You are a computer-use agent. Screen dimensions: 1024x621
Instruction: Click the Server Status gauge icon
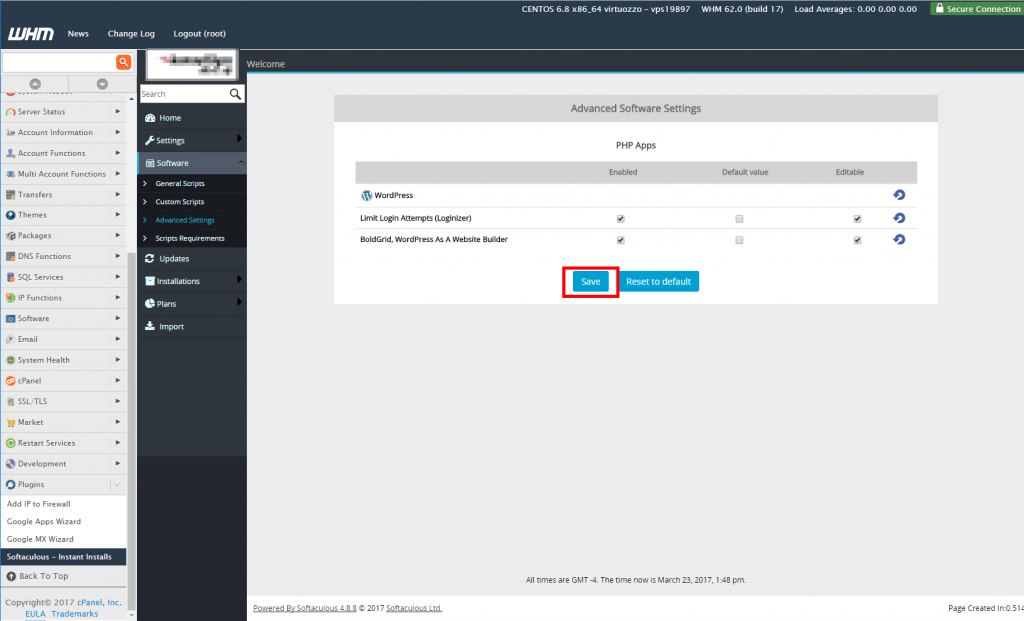[x=10, y=112]
